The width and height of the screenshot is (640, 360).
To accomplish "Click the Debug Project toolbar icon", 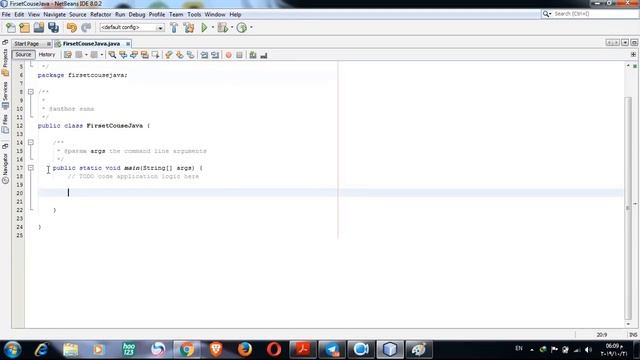I will (x=222, y=27).
